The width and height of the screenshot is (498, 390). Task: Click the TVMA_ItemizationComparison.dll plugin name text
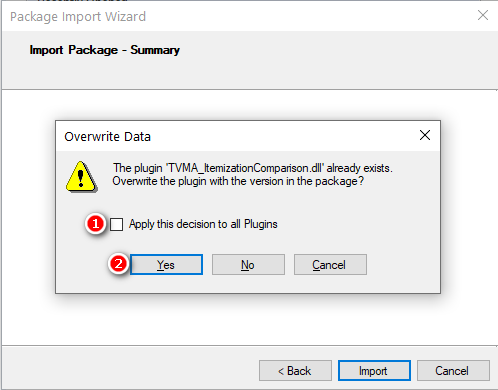[244, 168]
